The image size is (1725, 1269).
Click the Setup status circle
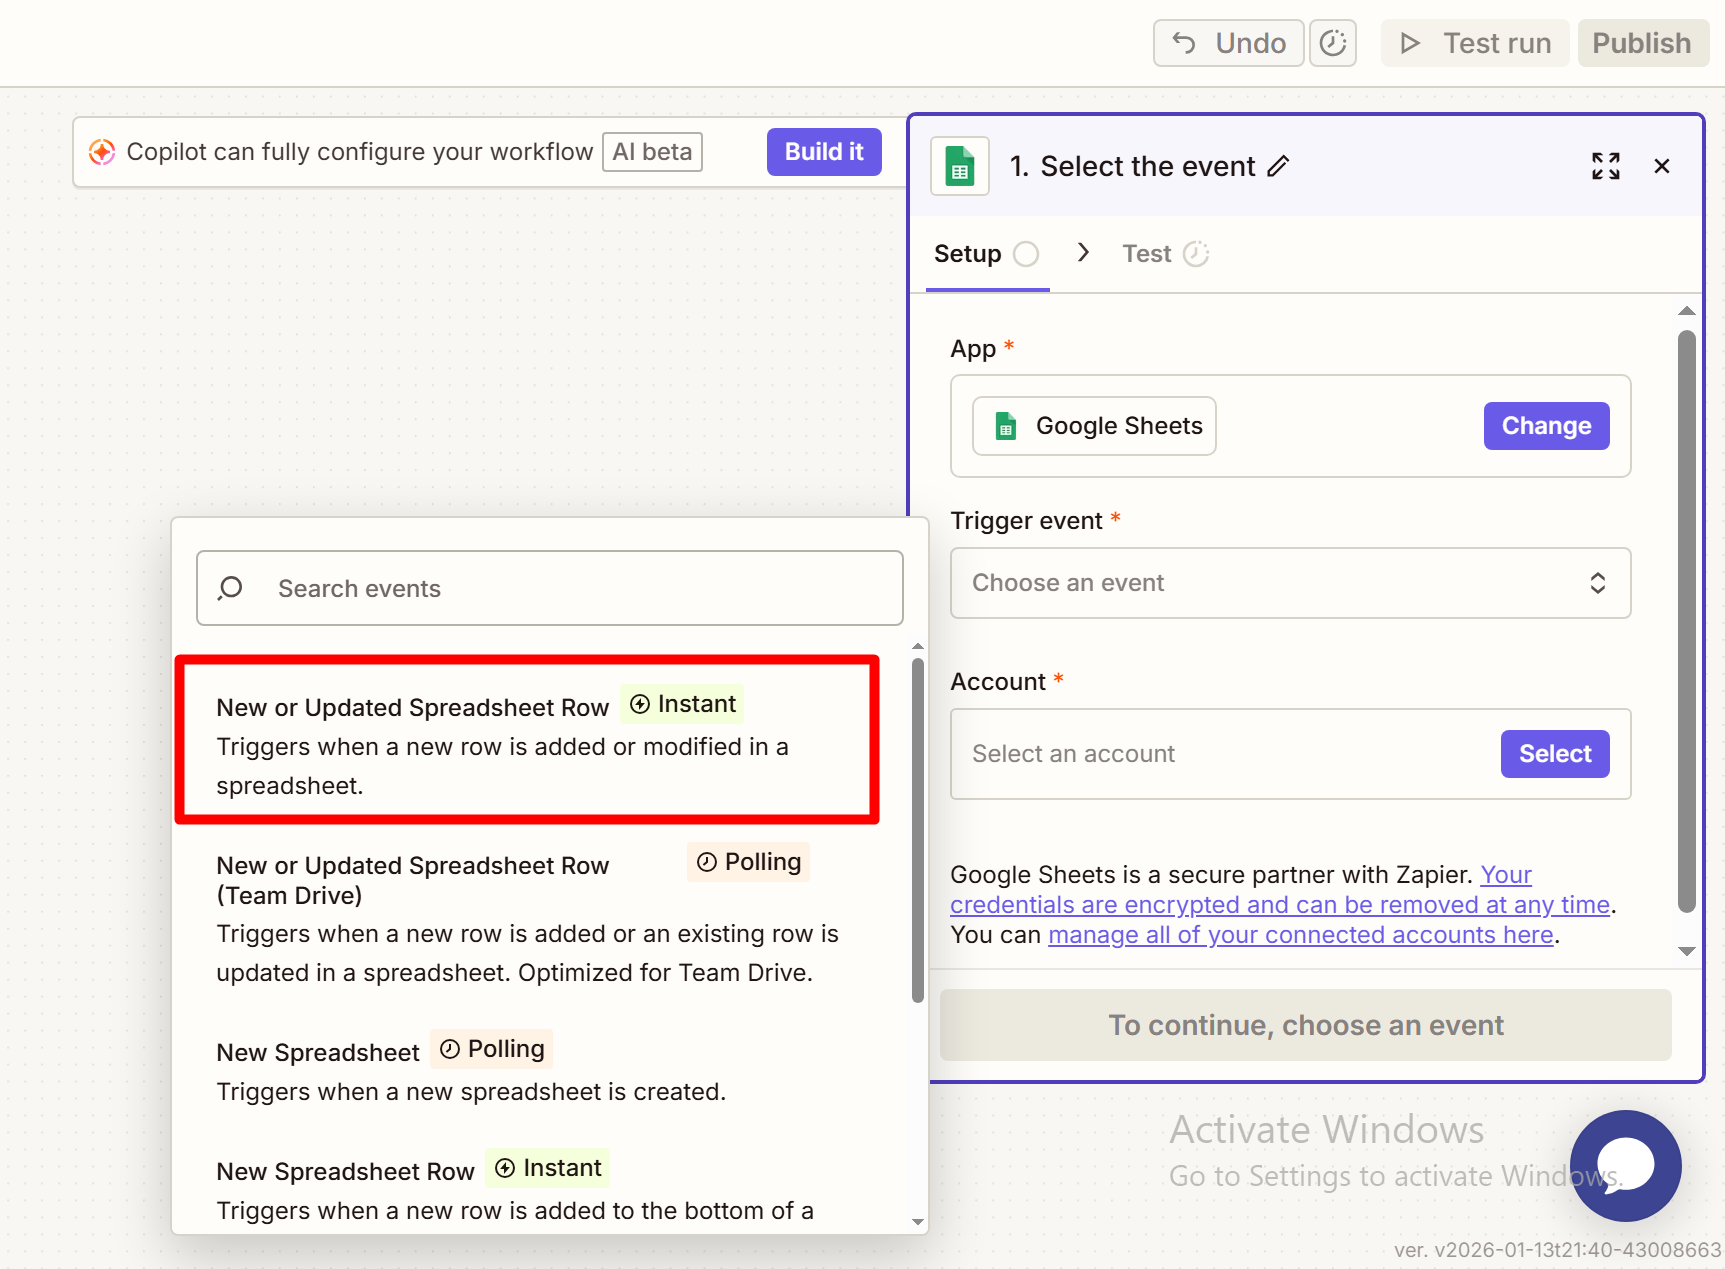tap(1026, 254)
